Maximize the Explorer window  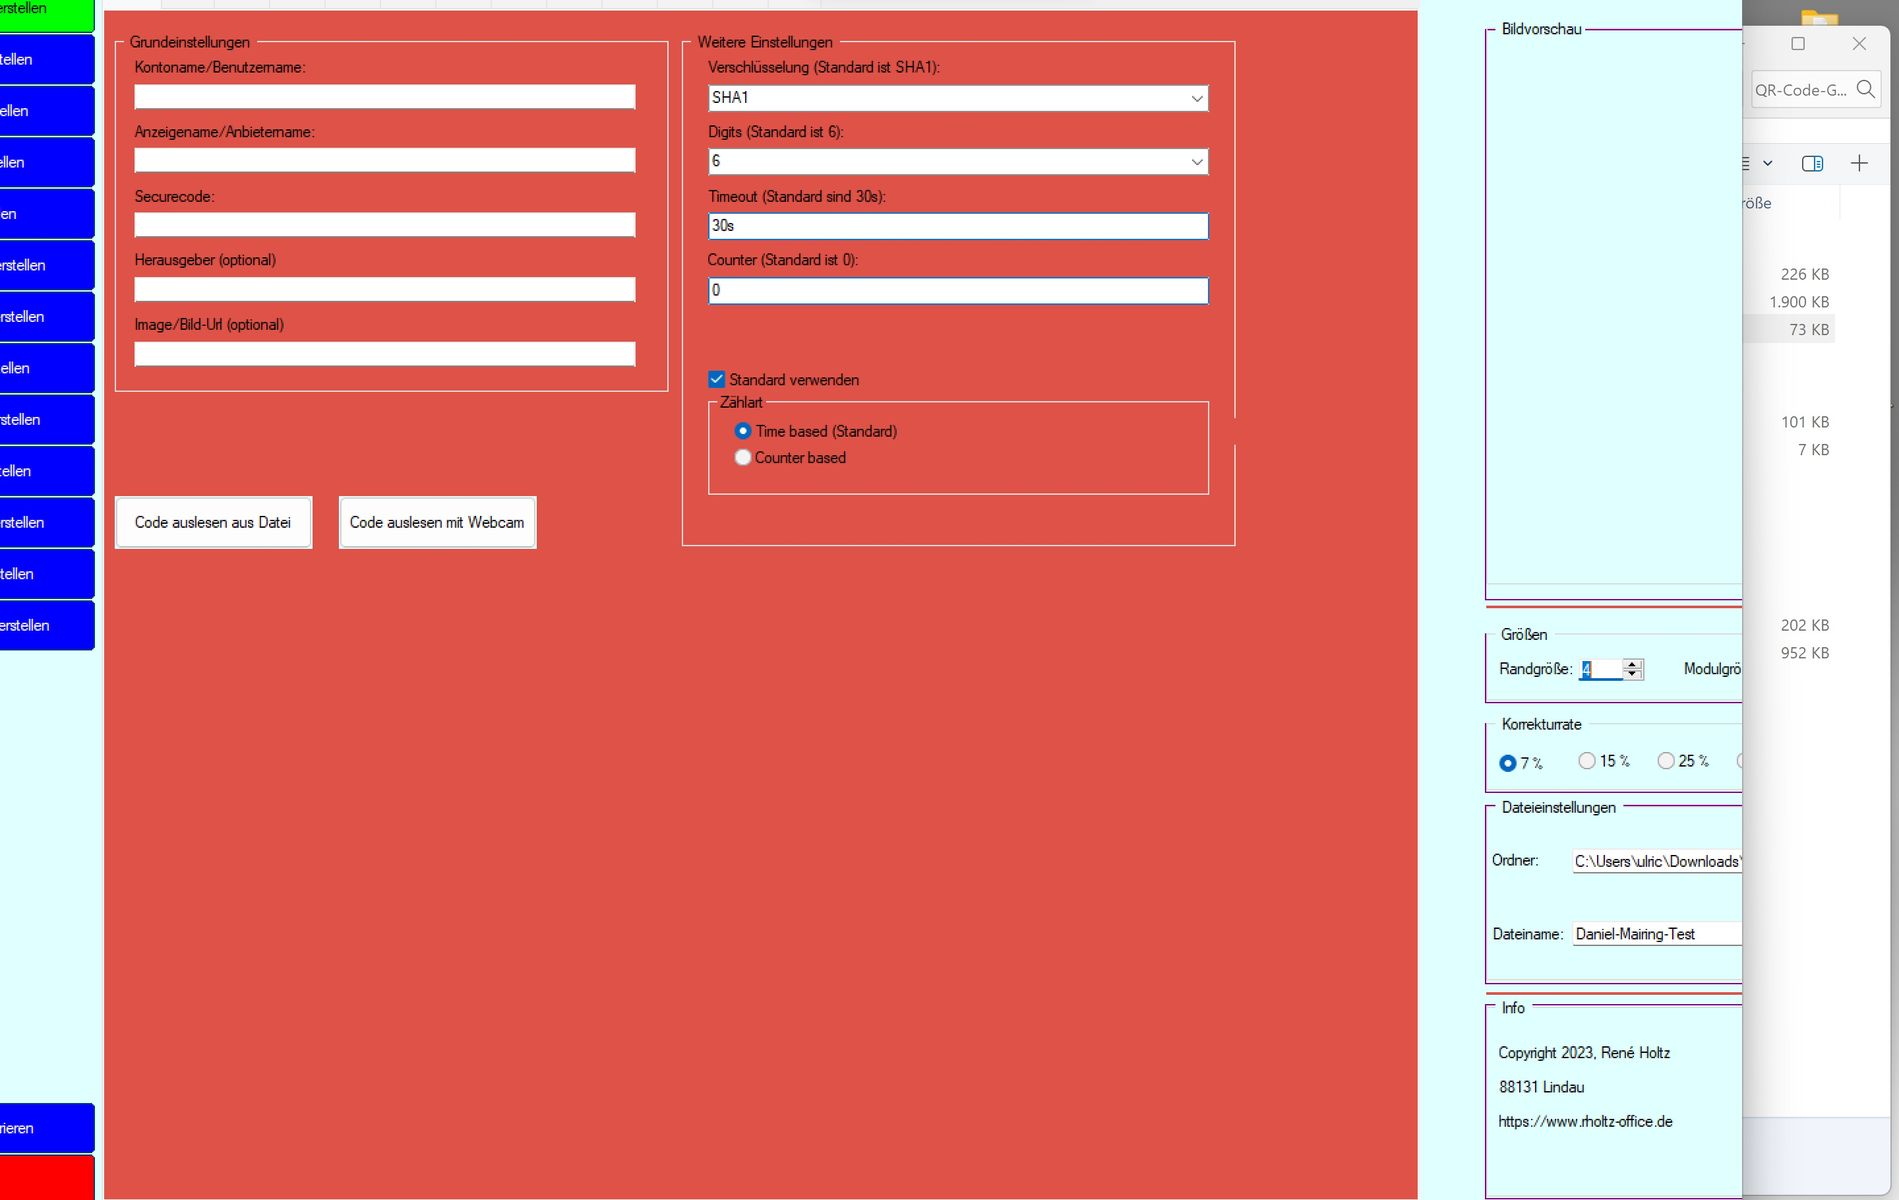click(1798, 44)
